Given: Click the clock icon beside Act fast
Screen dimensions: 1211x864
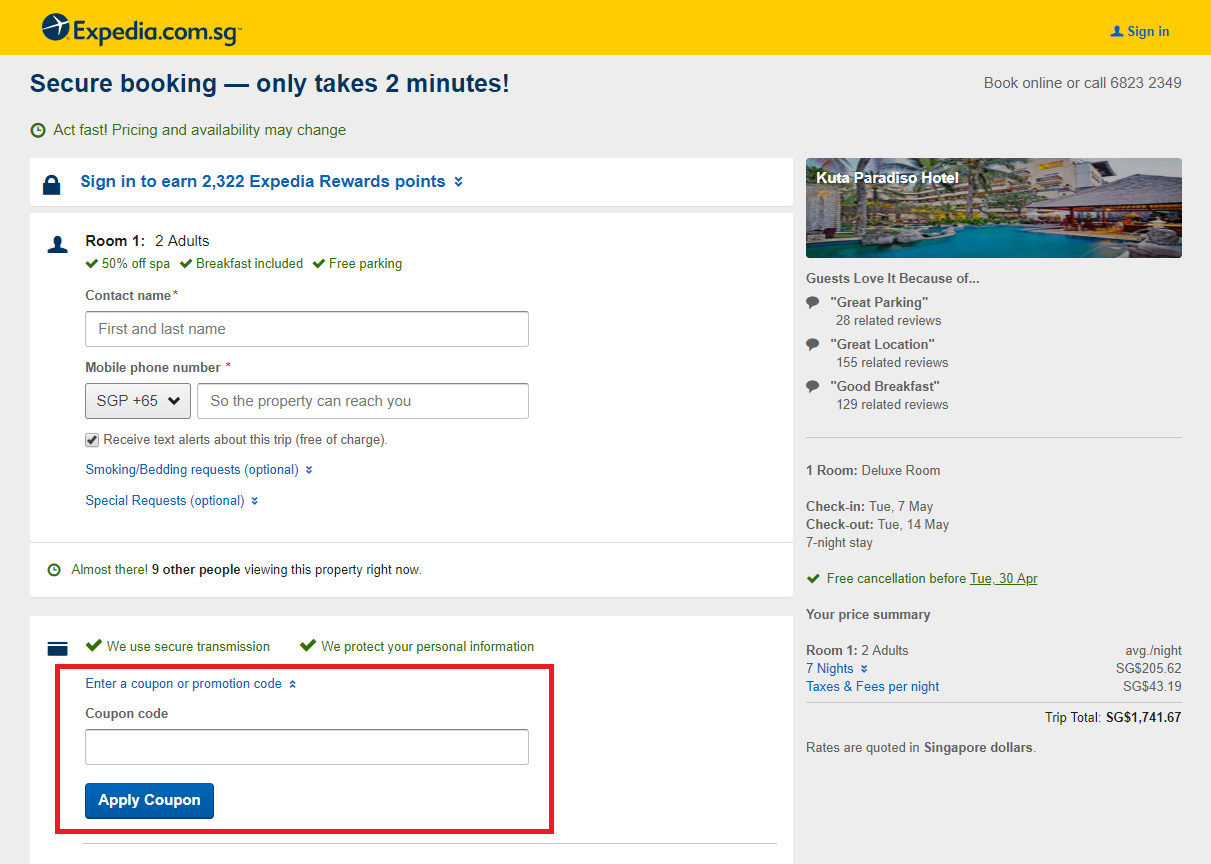Looking at the screenshot, I should pyautogui.click(x=38, y=130).
